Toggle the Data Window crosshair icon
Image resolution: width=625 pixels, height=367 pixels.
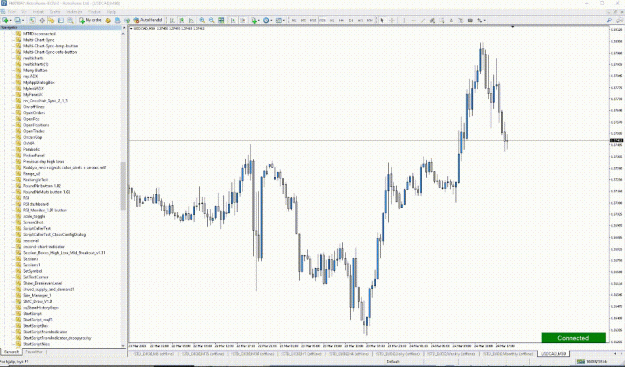click(x=42, y=20)
